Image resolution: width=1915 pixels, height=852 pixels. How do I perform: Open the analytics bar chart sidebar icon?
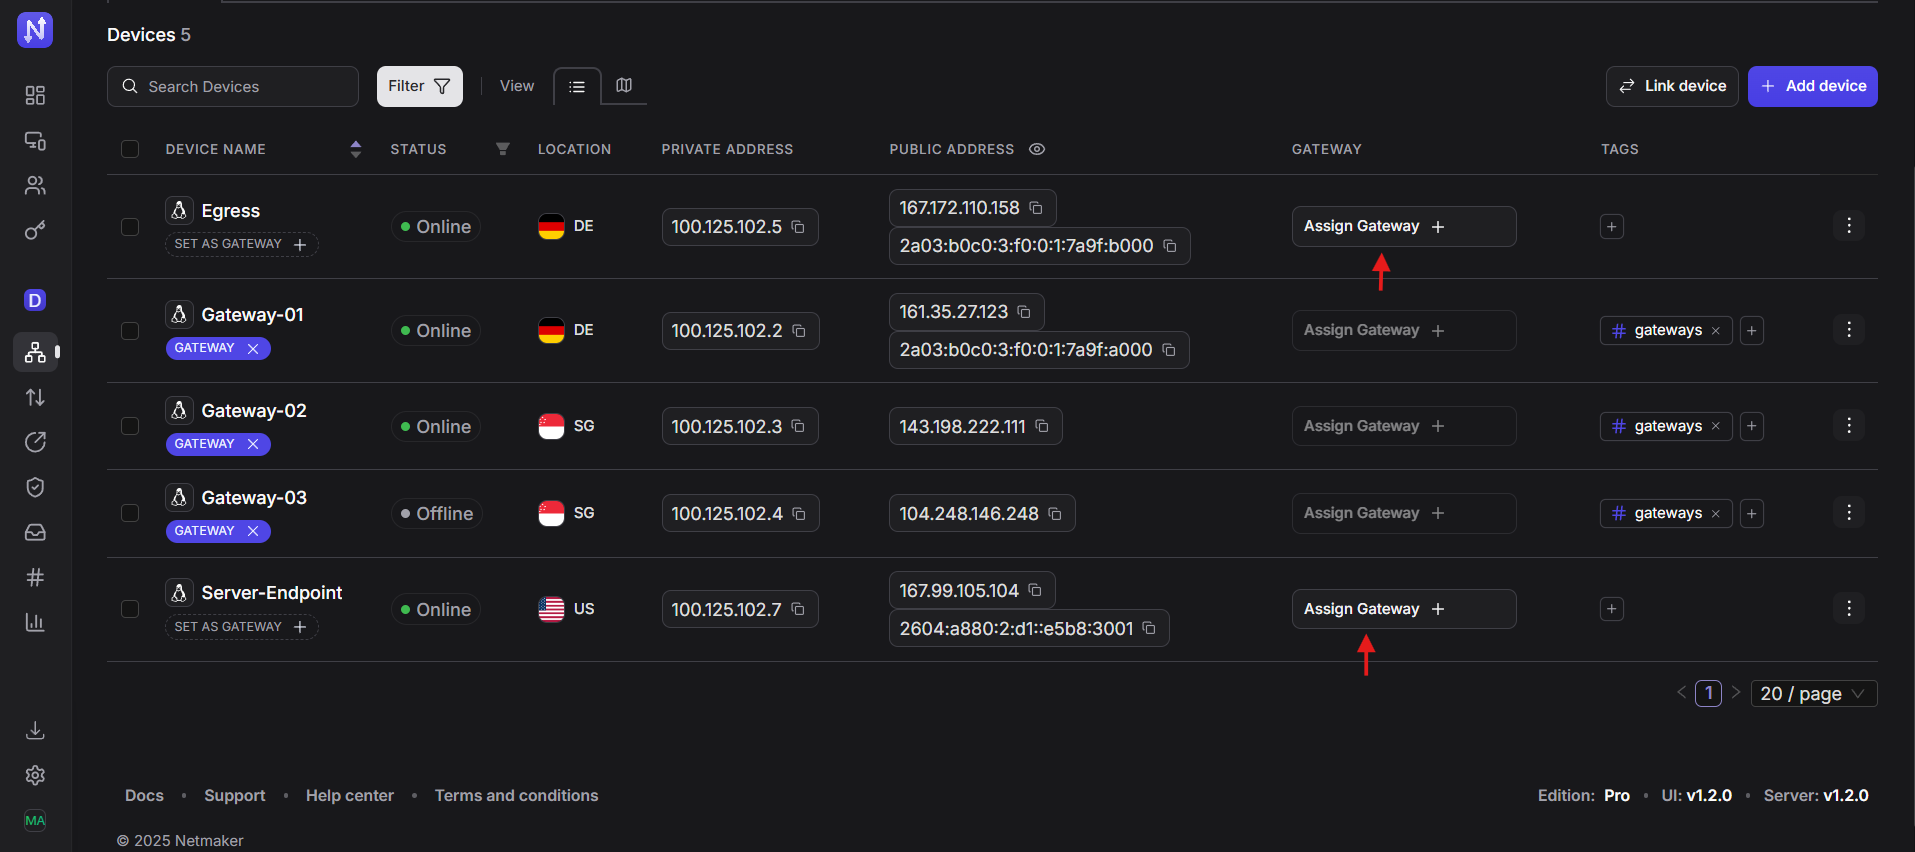point(35,622)
